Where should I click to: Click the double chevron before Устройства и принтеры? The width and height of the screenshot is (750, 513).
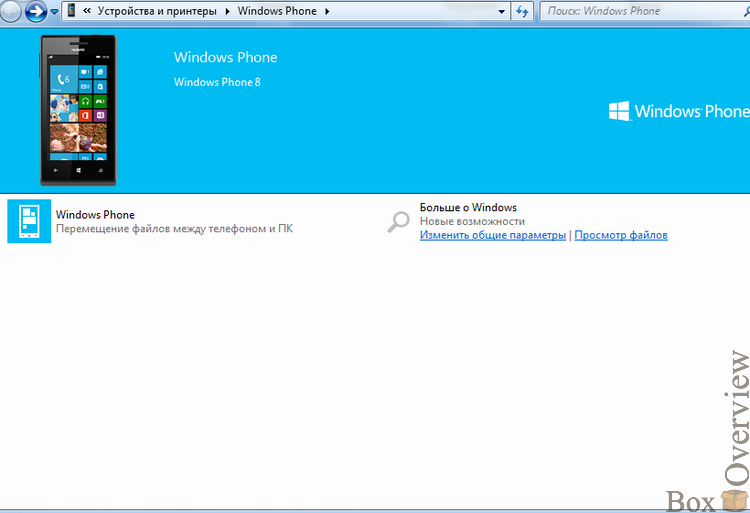87,11
